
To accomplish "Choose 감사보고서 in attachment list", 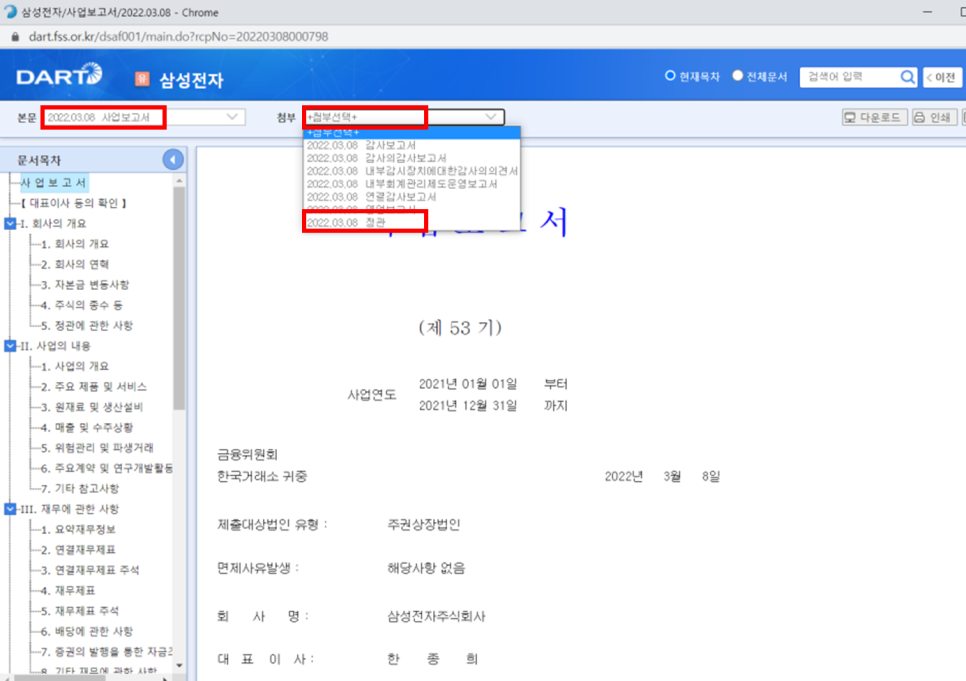I will click(x=412, y=145).
